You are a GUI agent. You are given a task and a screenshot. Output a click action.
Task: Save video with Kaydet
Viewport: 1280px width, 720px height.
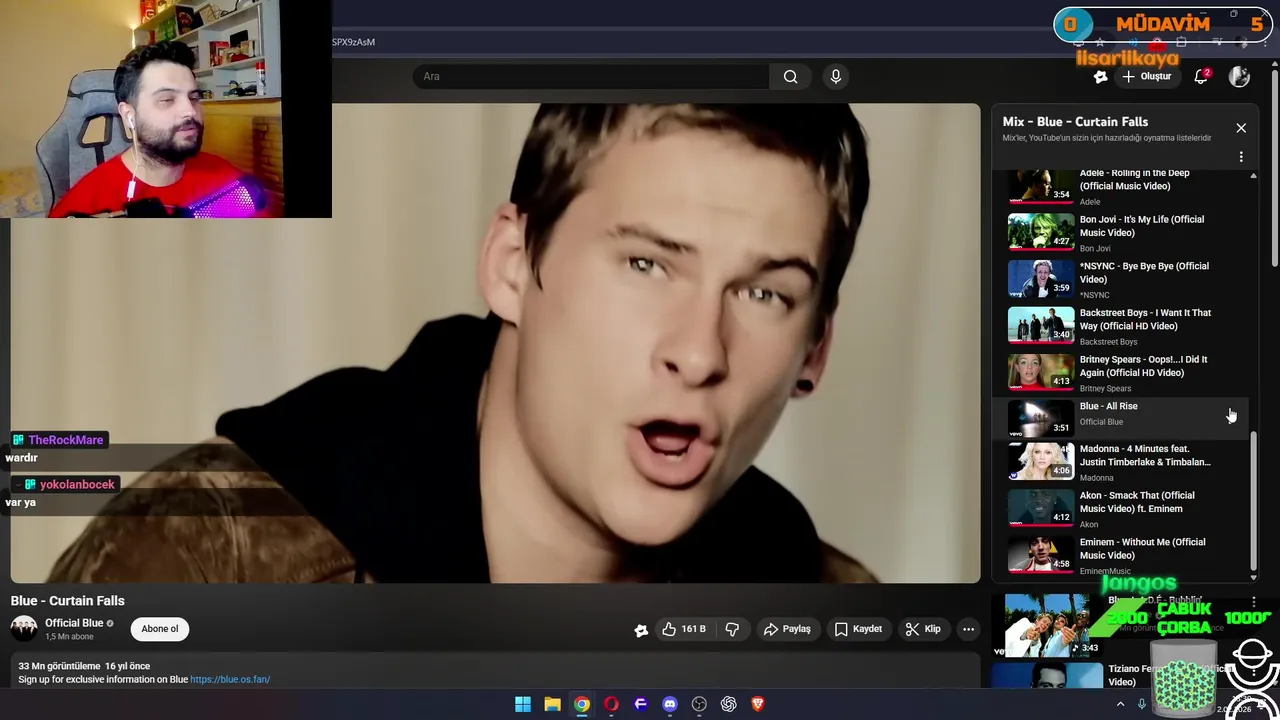click(x=858, y=629)
